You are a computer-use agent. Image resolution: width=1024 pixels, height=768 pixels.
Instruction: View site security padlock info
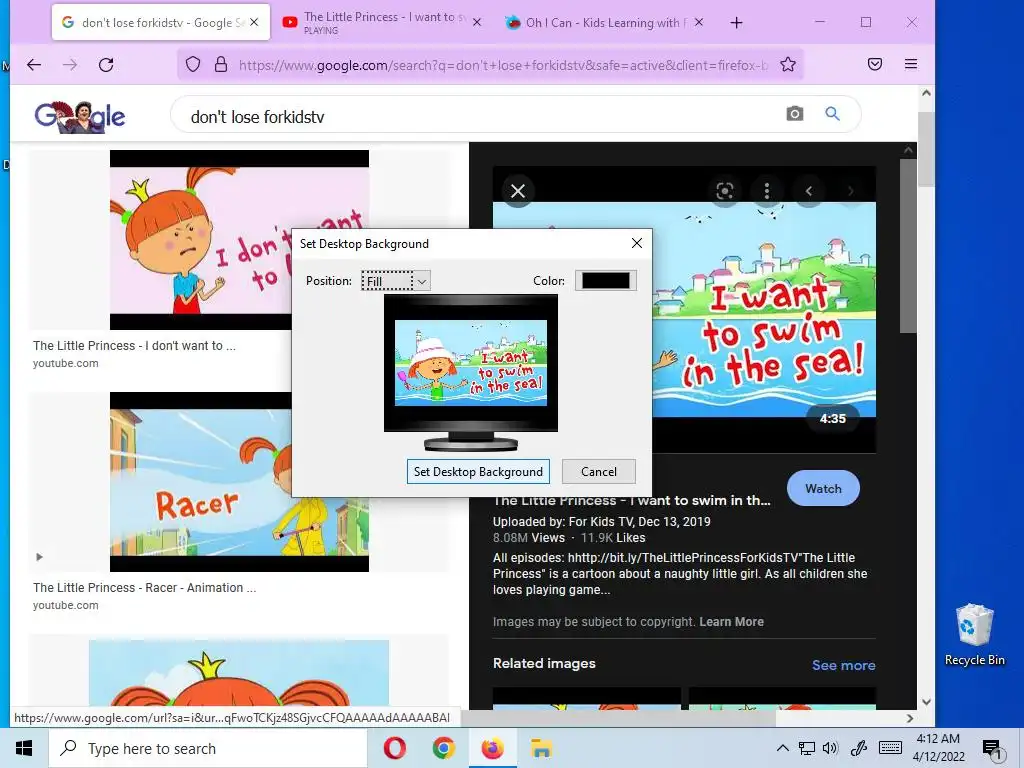(221, 64)
